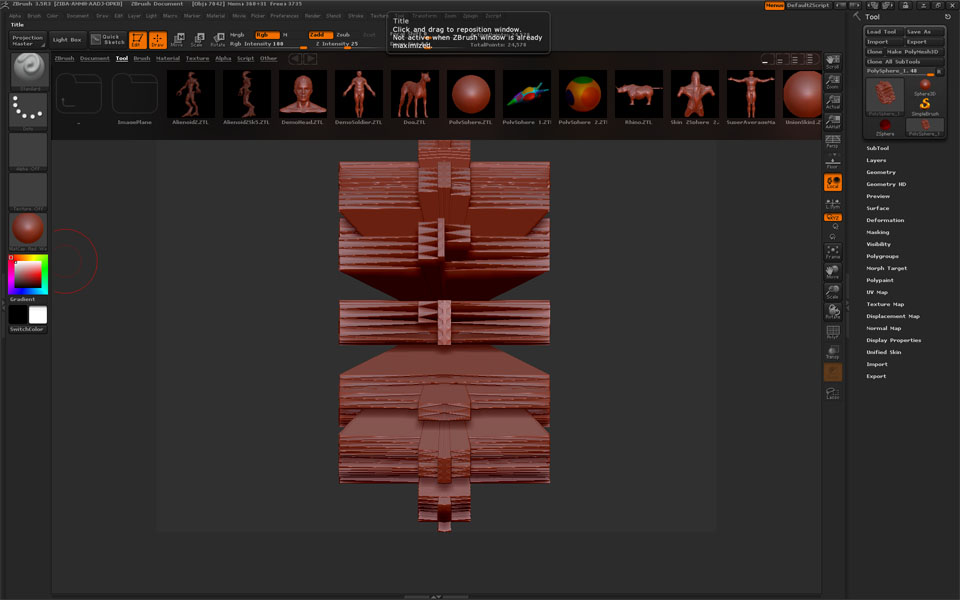960x600 pixels.
Task: Open the Dots stroke type selector
Action: (x=28, y=113)
